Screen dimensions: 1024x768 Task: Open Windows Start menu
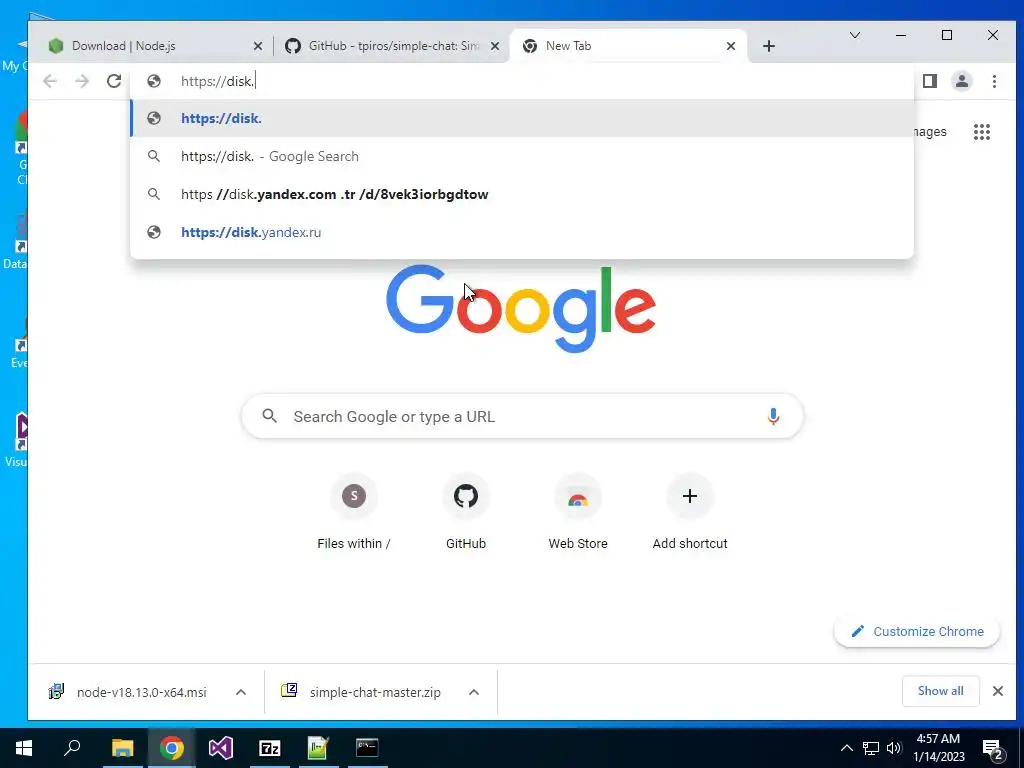click(24, 748)
